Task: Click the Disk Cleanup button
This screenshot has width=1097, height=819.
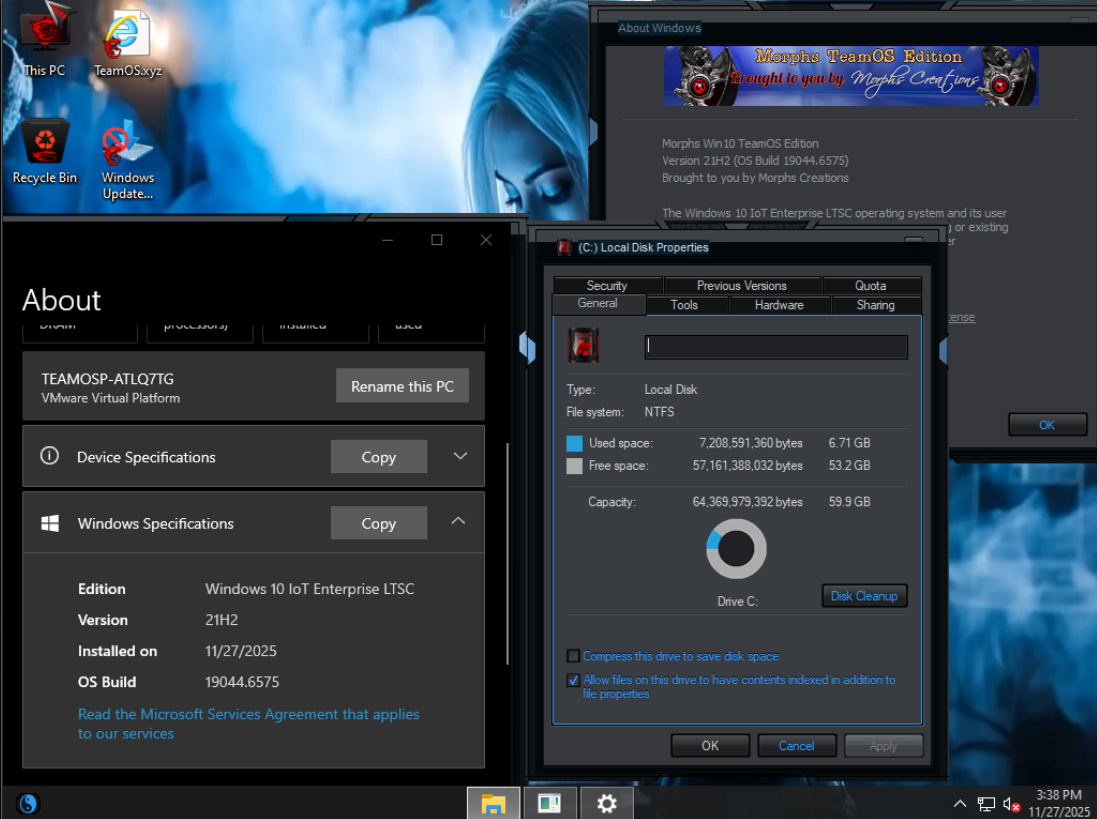Action: [x=864, y=596]
